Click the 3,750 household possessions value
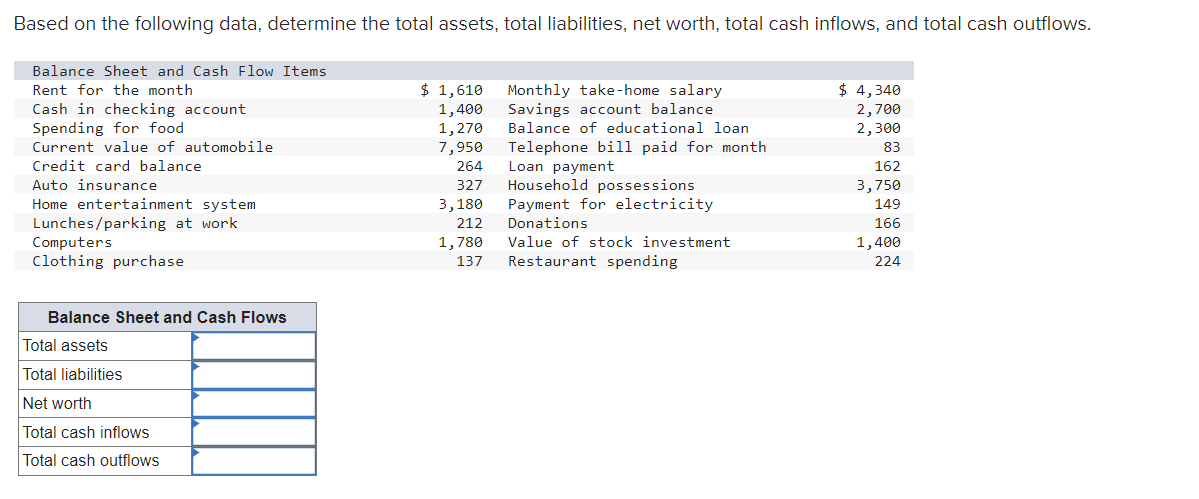 tap(879, 186)
